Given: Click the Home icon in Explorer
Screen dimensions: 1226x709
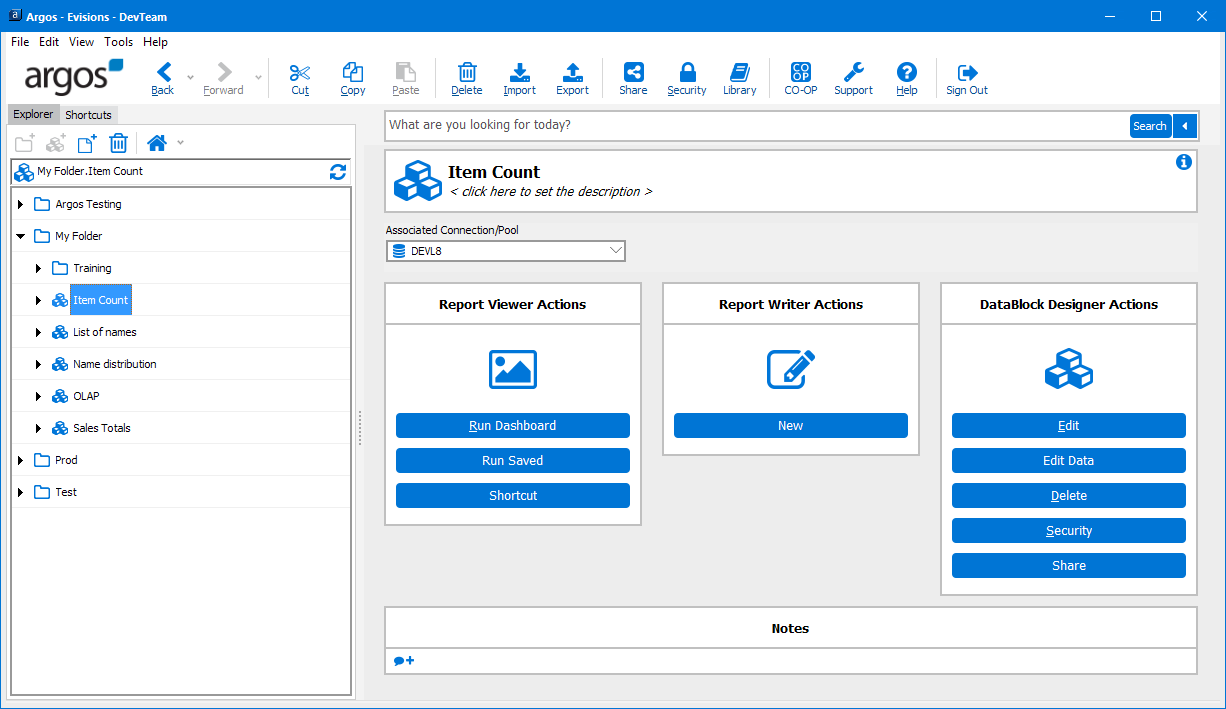Looking at the screenshot, I should (x=157, y=142).
